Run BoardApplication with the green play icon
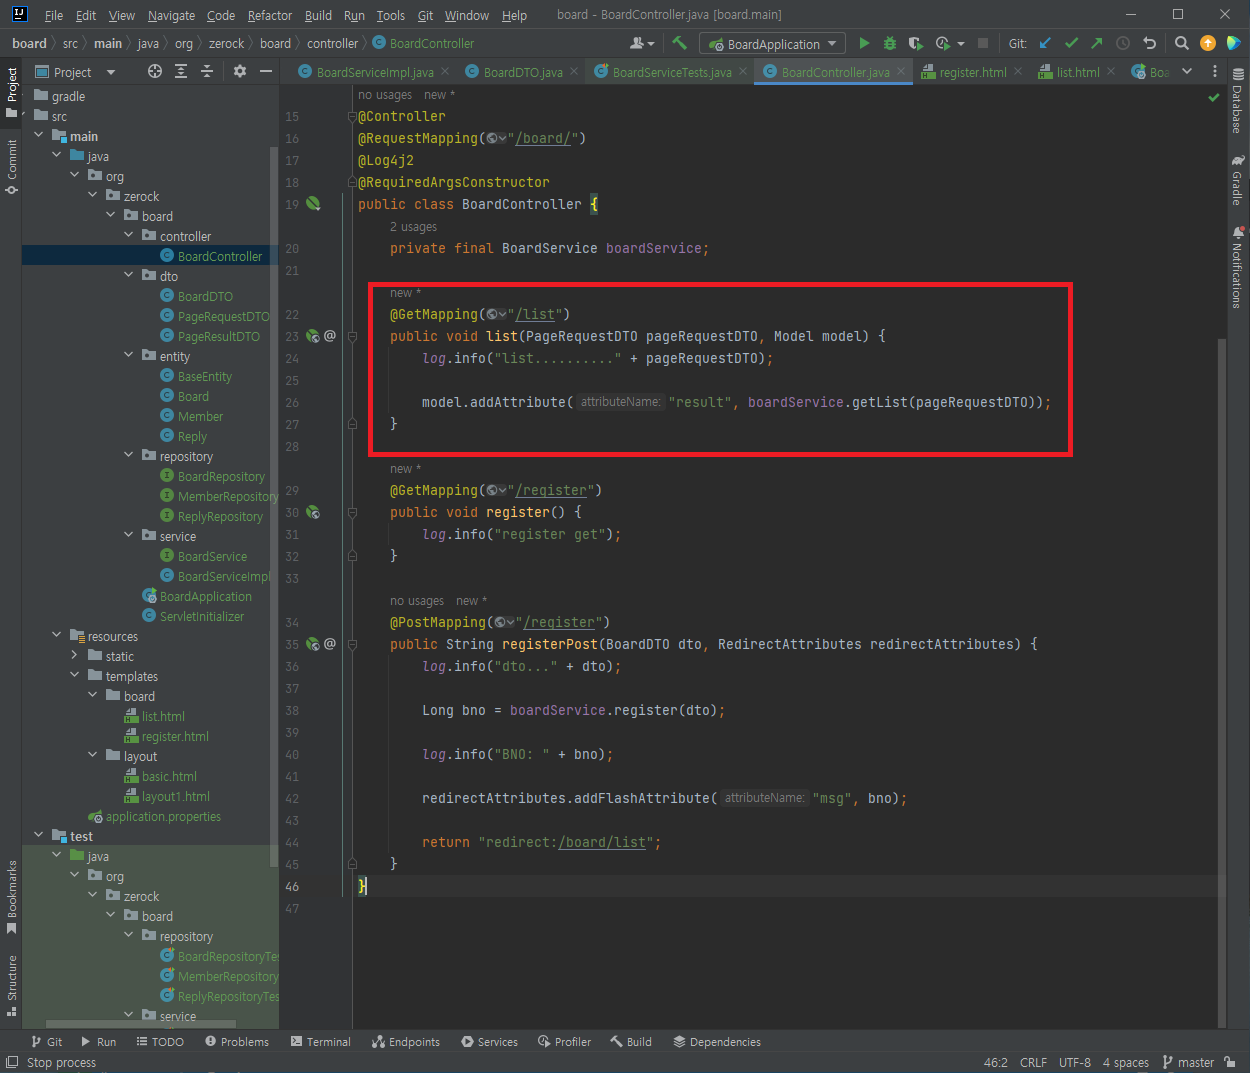Image resolution: width=1250 pixels, height=1073 pixels. click(x=864, y=43)
